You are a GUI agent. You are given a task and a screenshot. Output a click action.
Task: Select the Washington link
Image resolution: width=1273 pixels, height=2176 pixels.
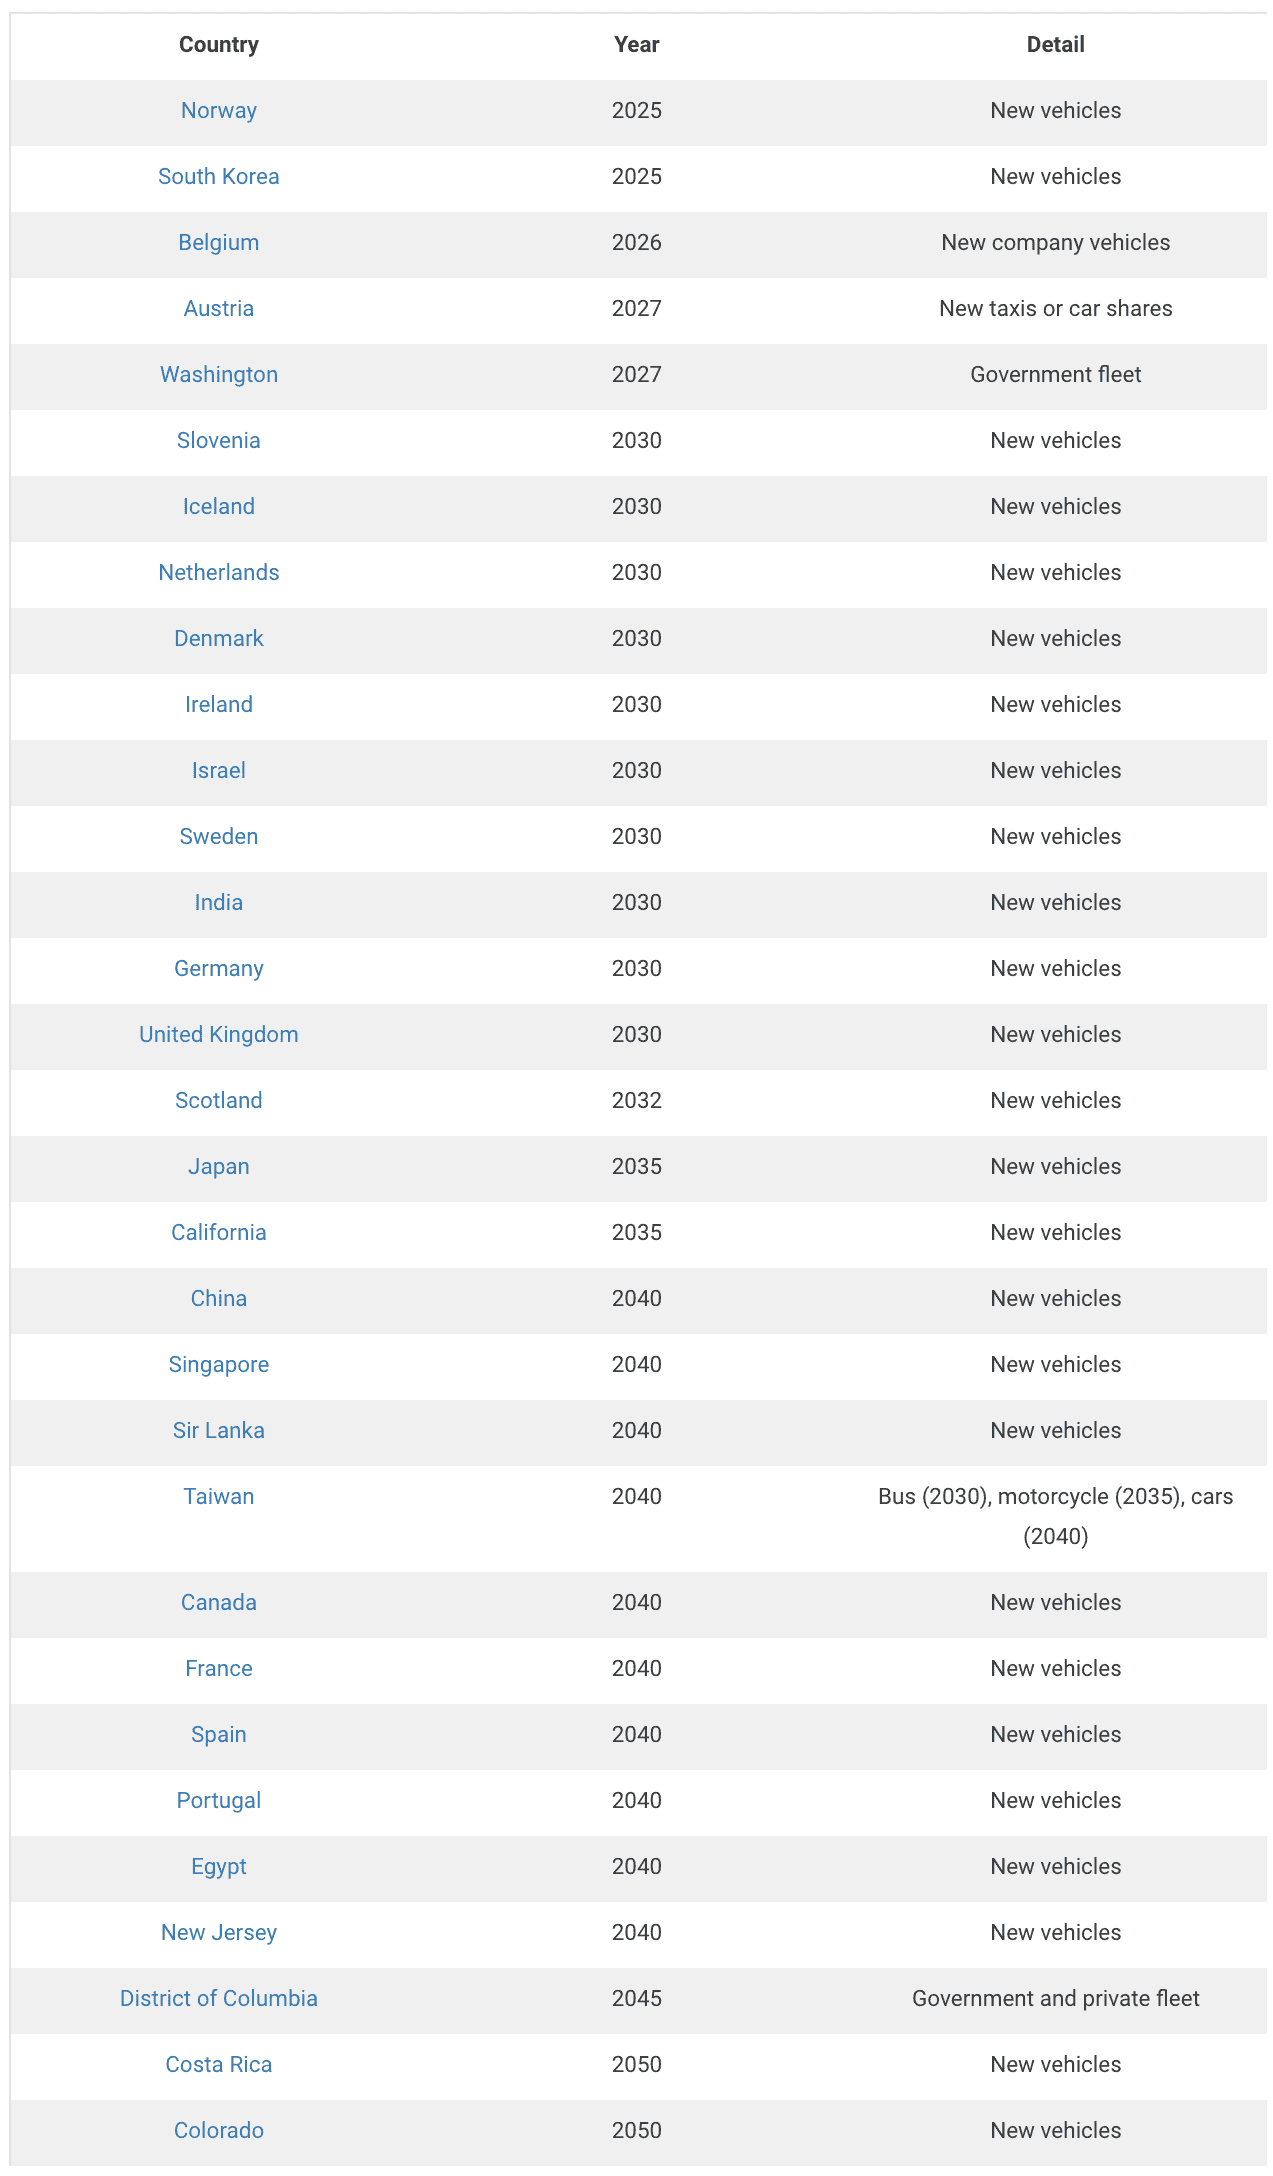click(x=218, y=375)
